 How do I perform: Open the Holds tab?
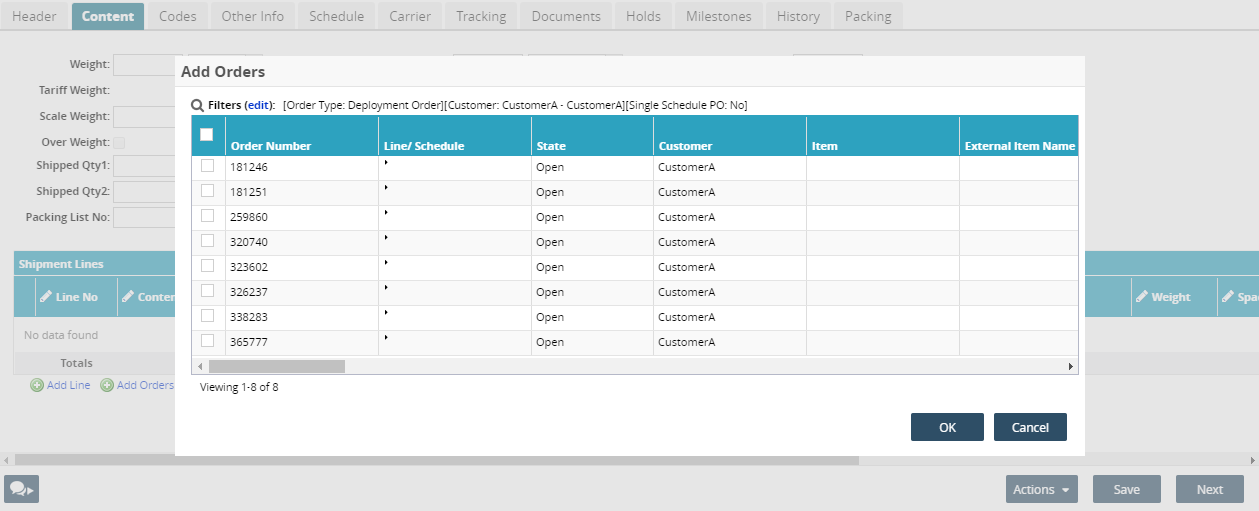643,16
